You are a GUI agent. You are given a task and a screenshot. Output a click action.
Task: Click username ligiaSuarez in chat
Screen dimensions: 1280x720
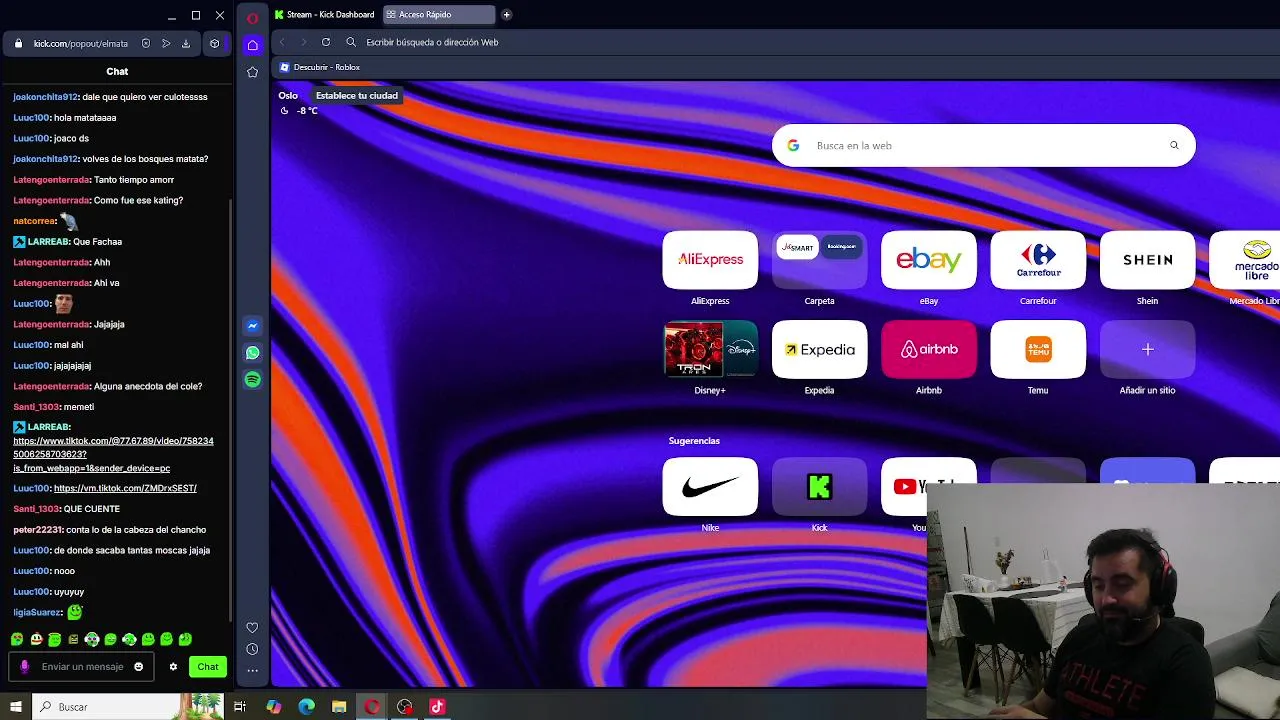point(38,613)
